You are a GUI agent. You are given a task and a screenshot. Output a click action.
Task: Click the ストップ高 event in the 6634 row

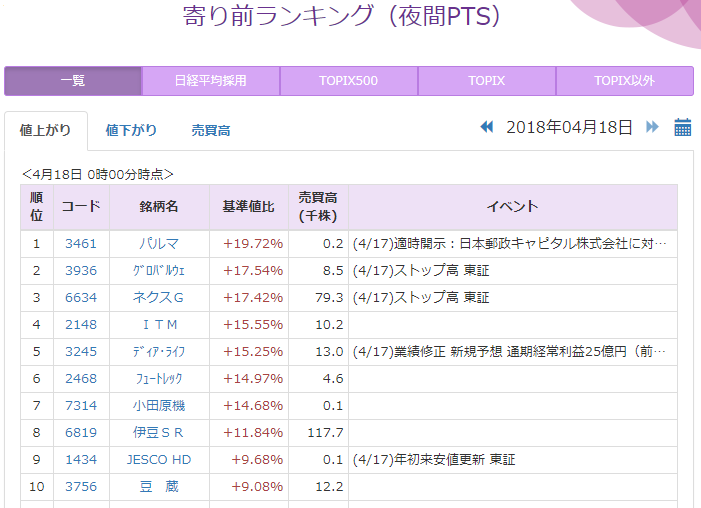pyautogui.click(x=421, y=298)
